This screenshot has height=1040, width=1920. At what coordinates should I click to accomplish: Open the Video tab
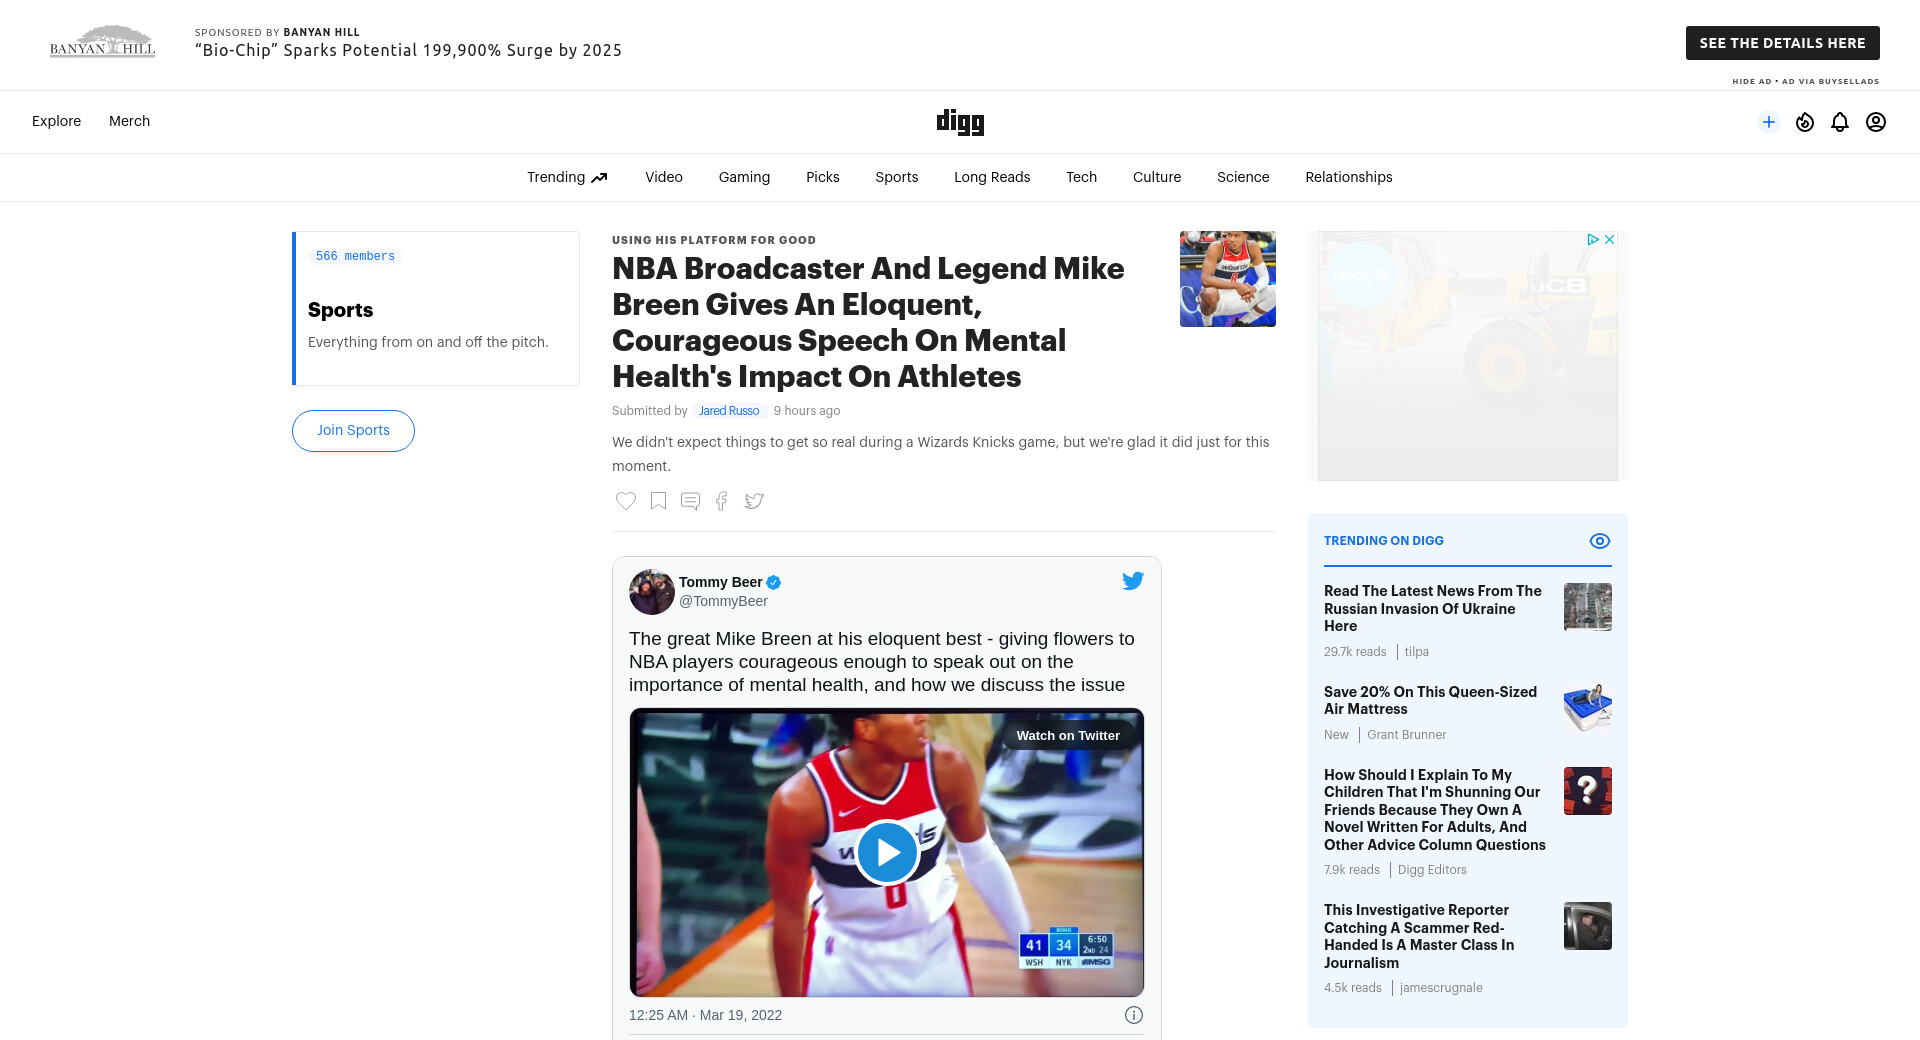(x=664, y=177)
